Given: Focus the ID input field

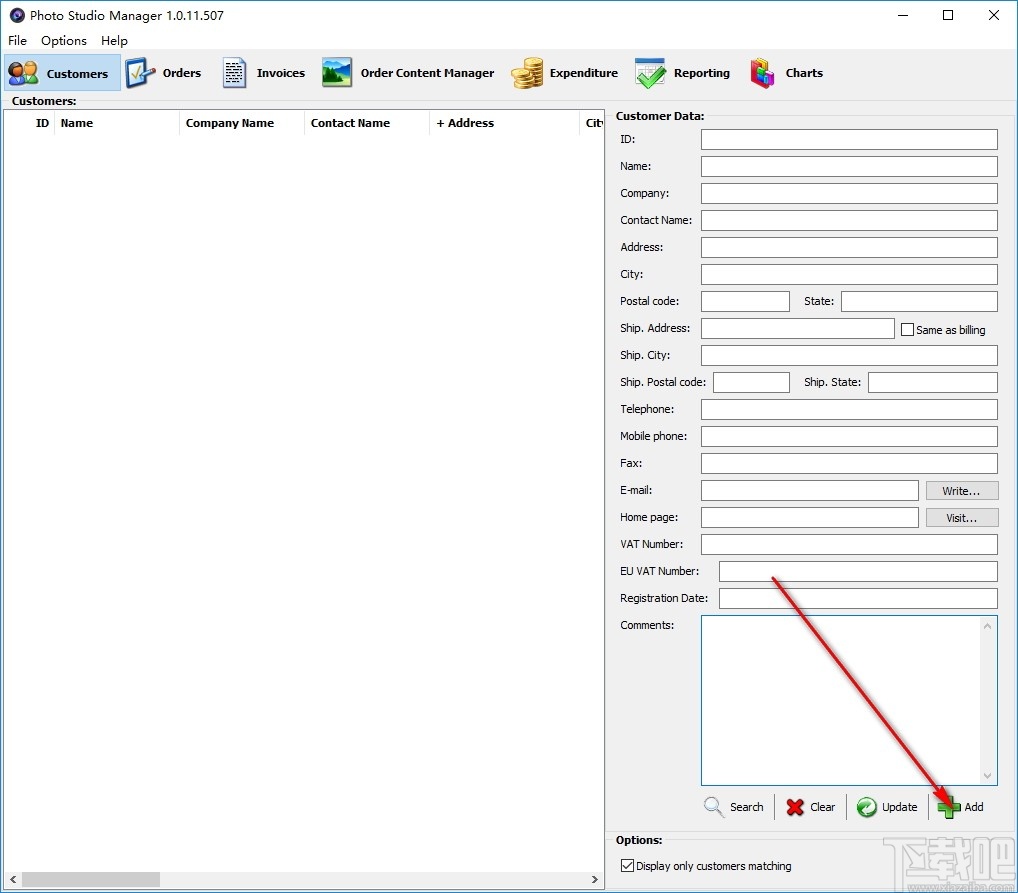Looking at the screenshot, I should 849,139.
